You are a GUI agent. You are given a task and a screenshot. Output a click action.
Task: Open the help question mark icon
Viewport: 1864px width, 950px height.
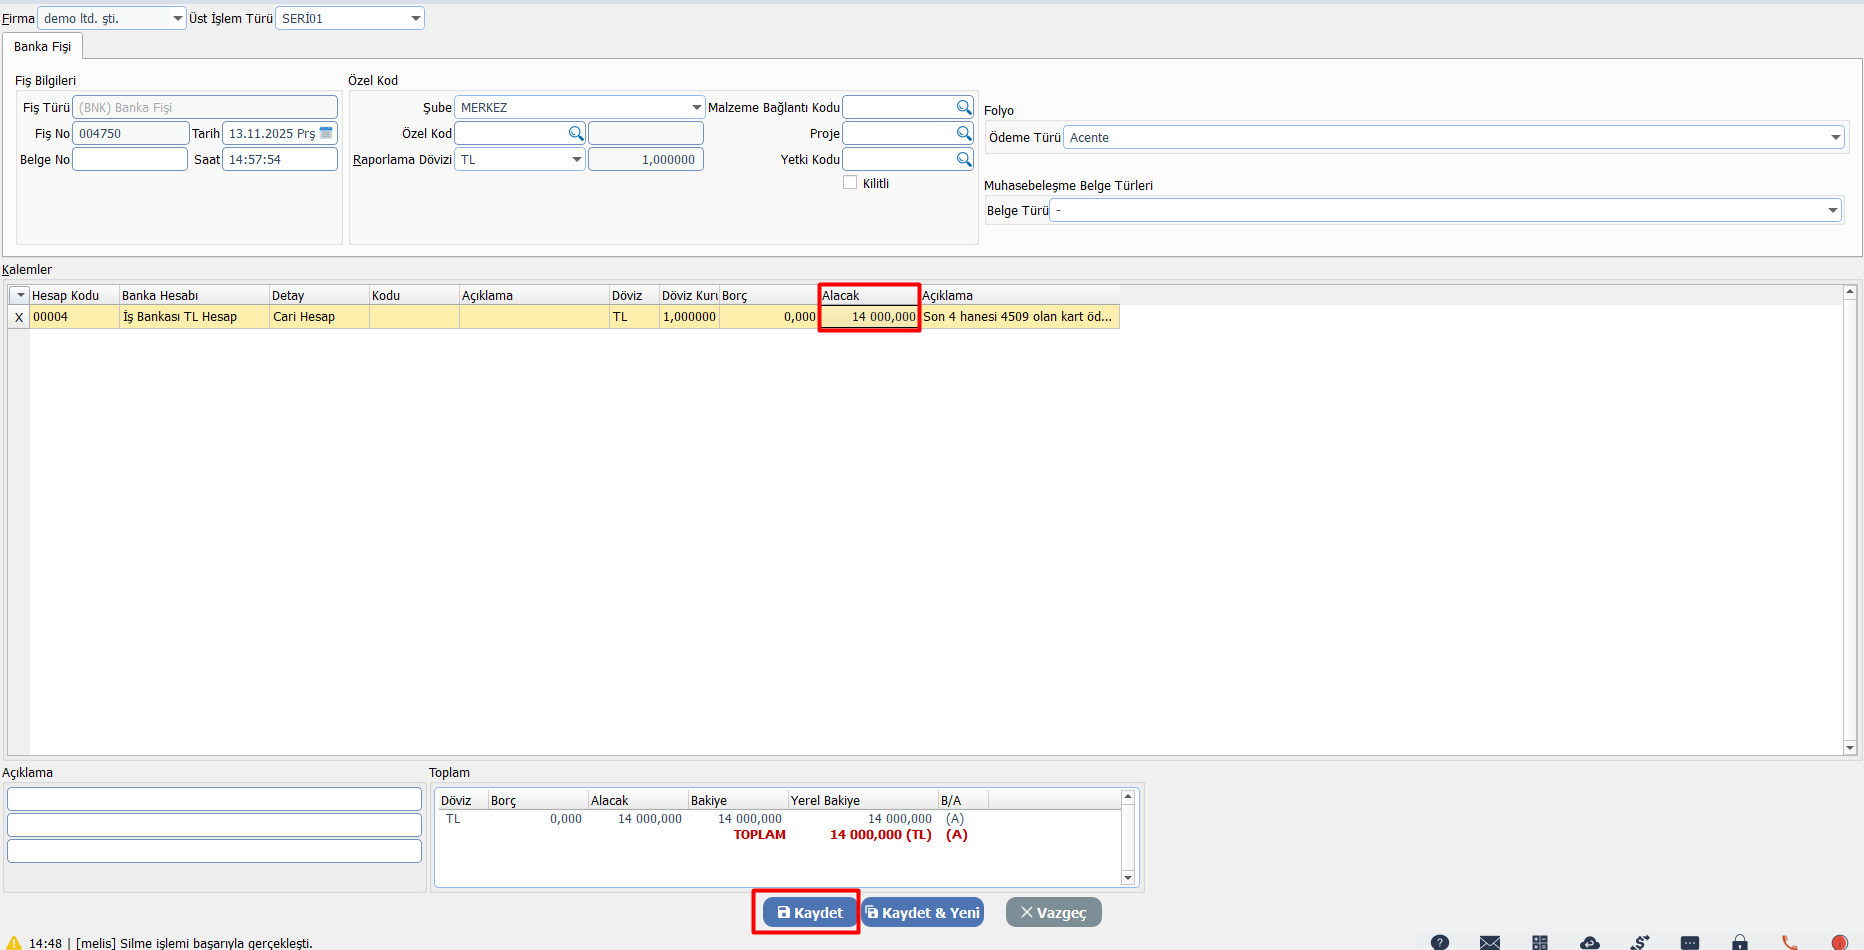1440,942
